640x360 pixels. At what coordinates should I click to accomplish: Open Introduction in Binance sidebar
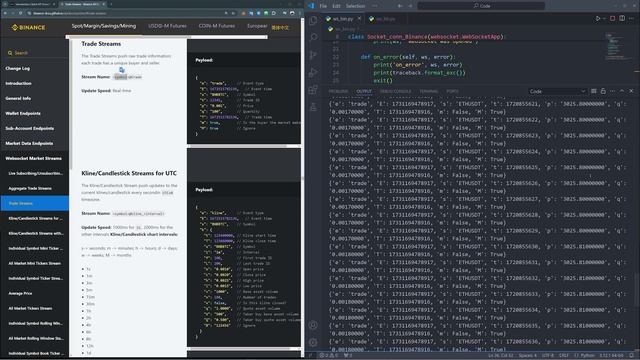18,83
